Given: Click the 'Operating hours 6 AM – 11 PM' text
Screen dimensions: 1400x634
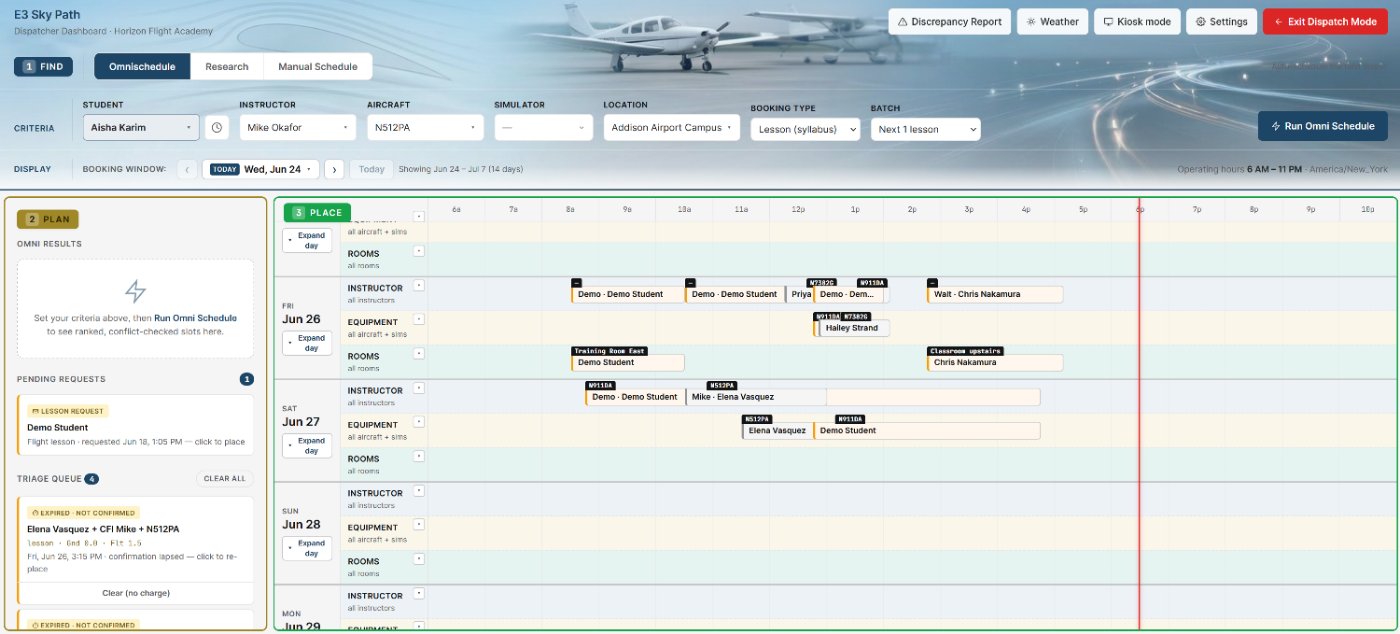Looking at the screenshot, I should pyautogui.click(x=1238, y=170).
